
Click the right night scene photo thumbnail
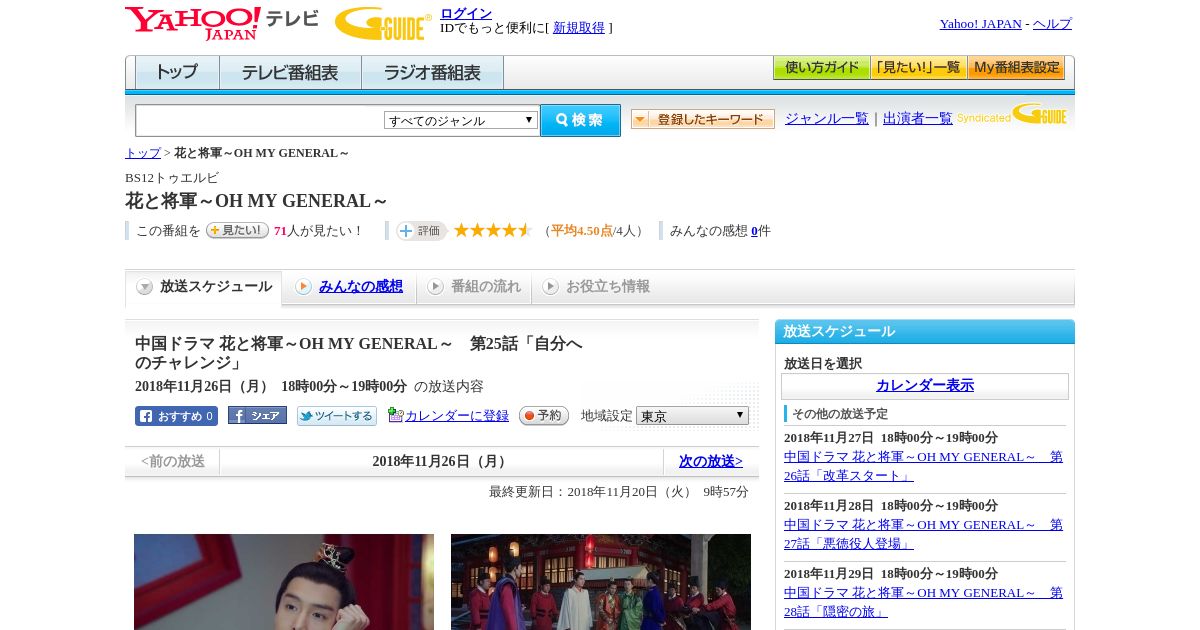pos(601,582)
